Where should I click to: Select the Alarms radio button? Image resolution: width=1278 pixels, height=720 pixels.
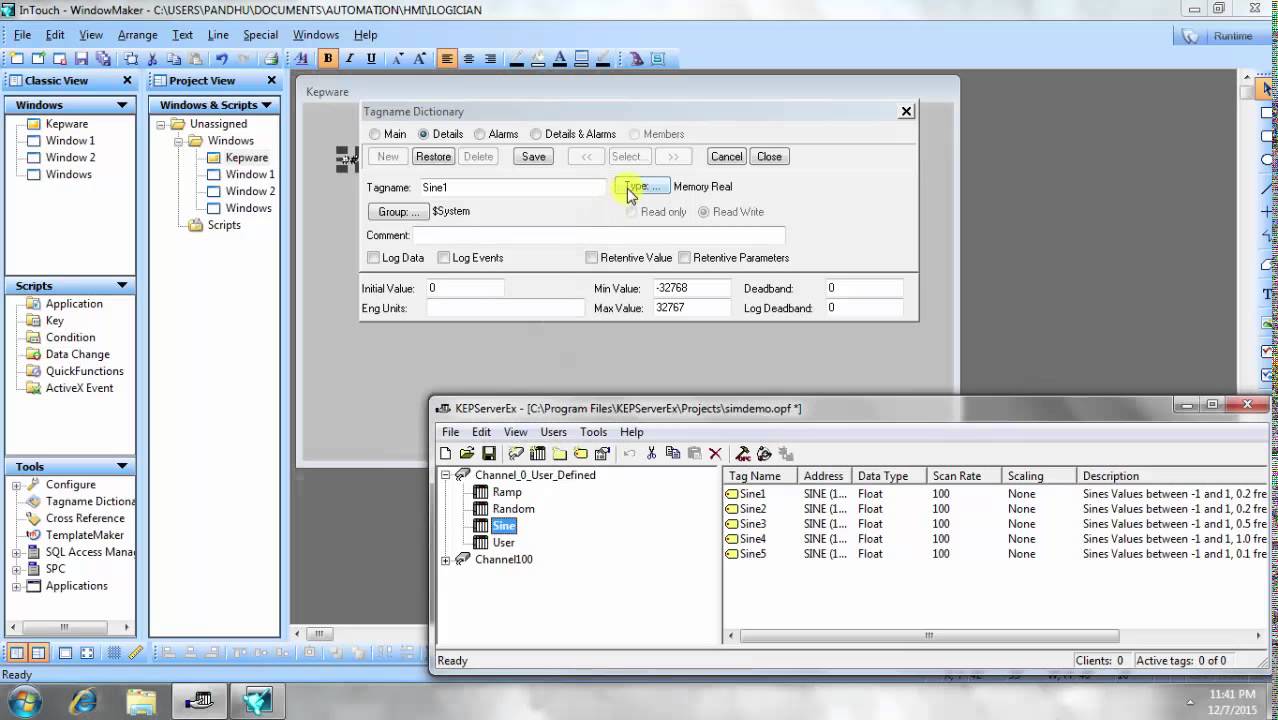480,134
